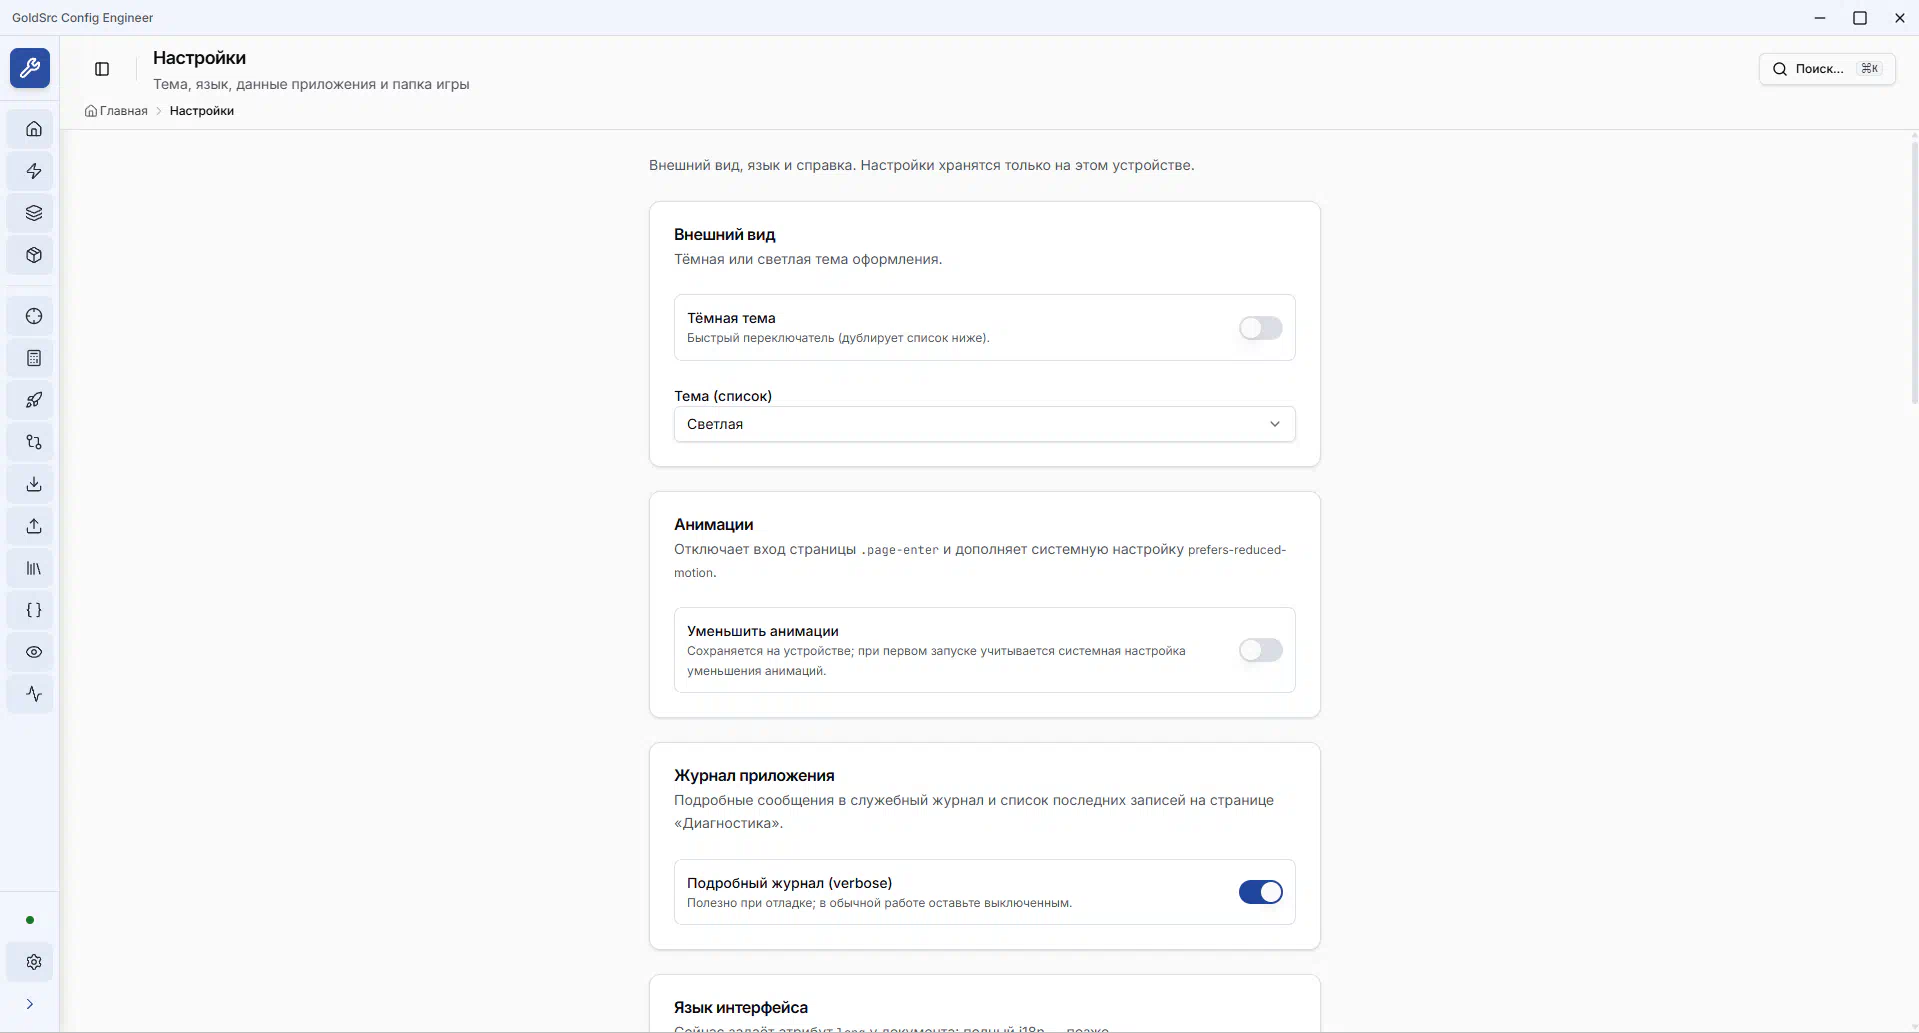The image size is (1919, 1033).
Task: Click the rocket launch sidebar icon
Action: tap(34, 400)
